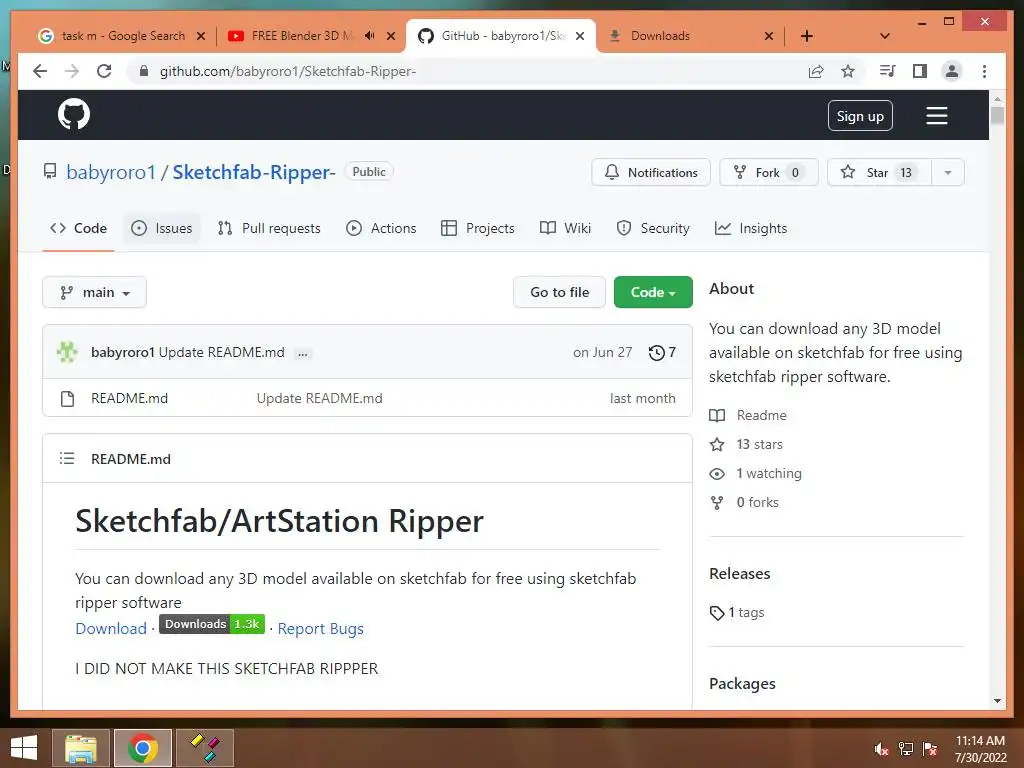Toggle the browser side panel icon

[x=920, y=71]
